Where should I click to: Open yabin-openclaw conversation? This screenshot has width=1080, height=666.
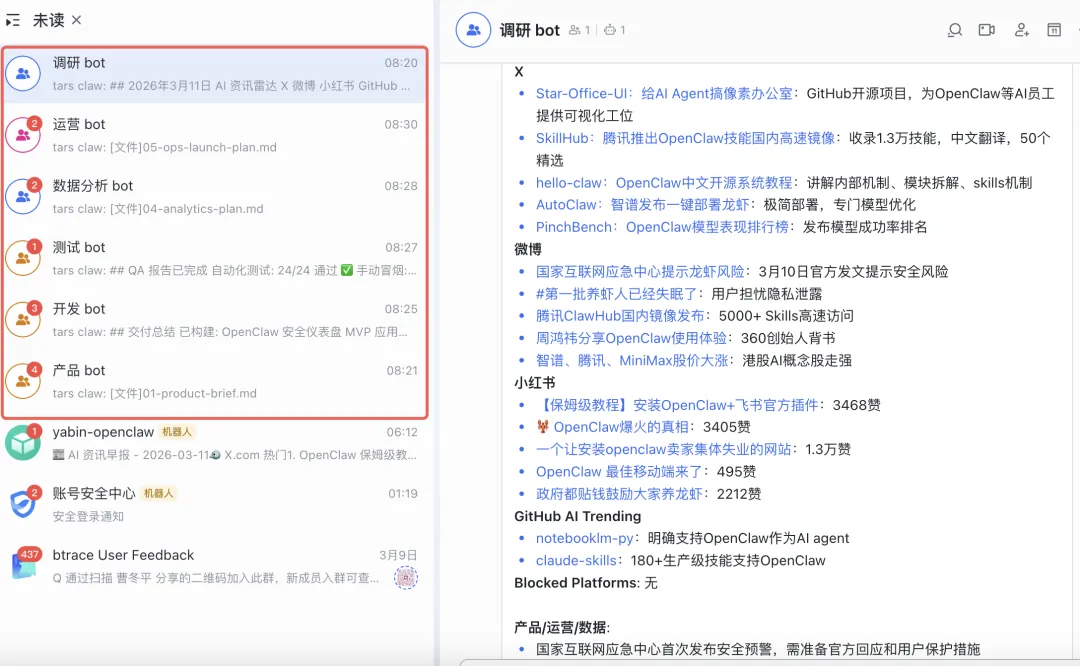[x=215, y=443]
